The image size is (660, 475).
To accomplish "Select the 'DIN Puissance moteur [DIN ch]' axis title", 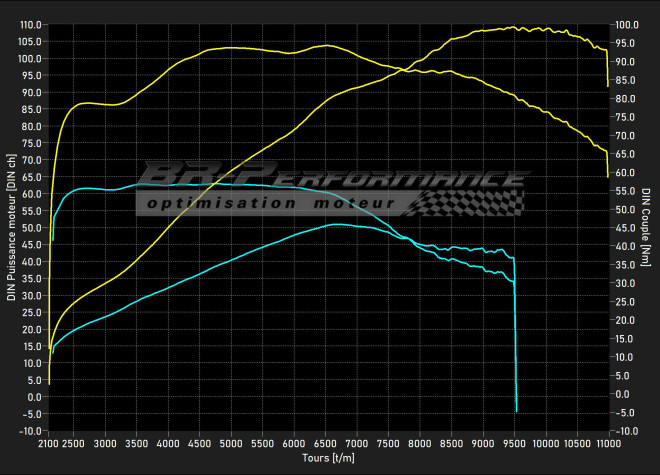I will (11, 230).
